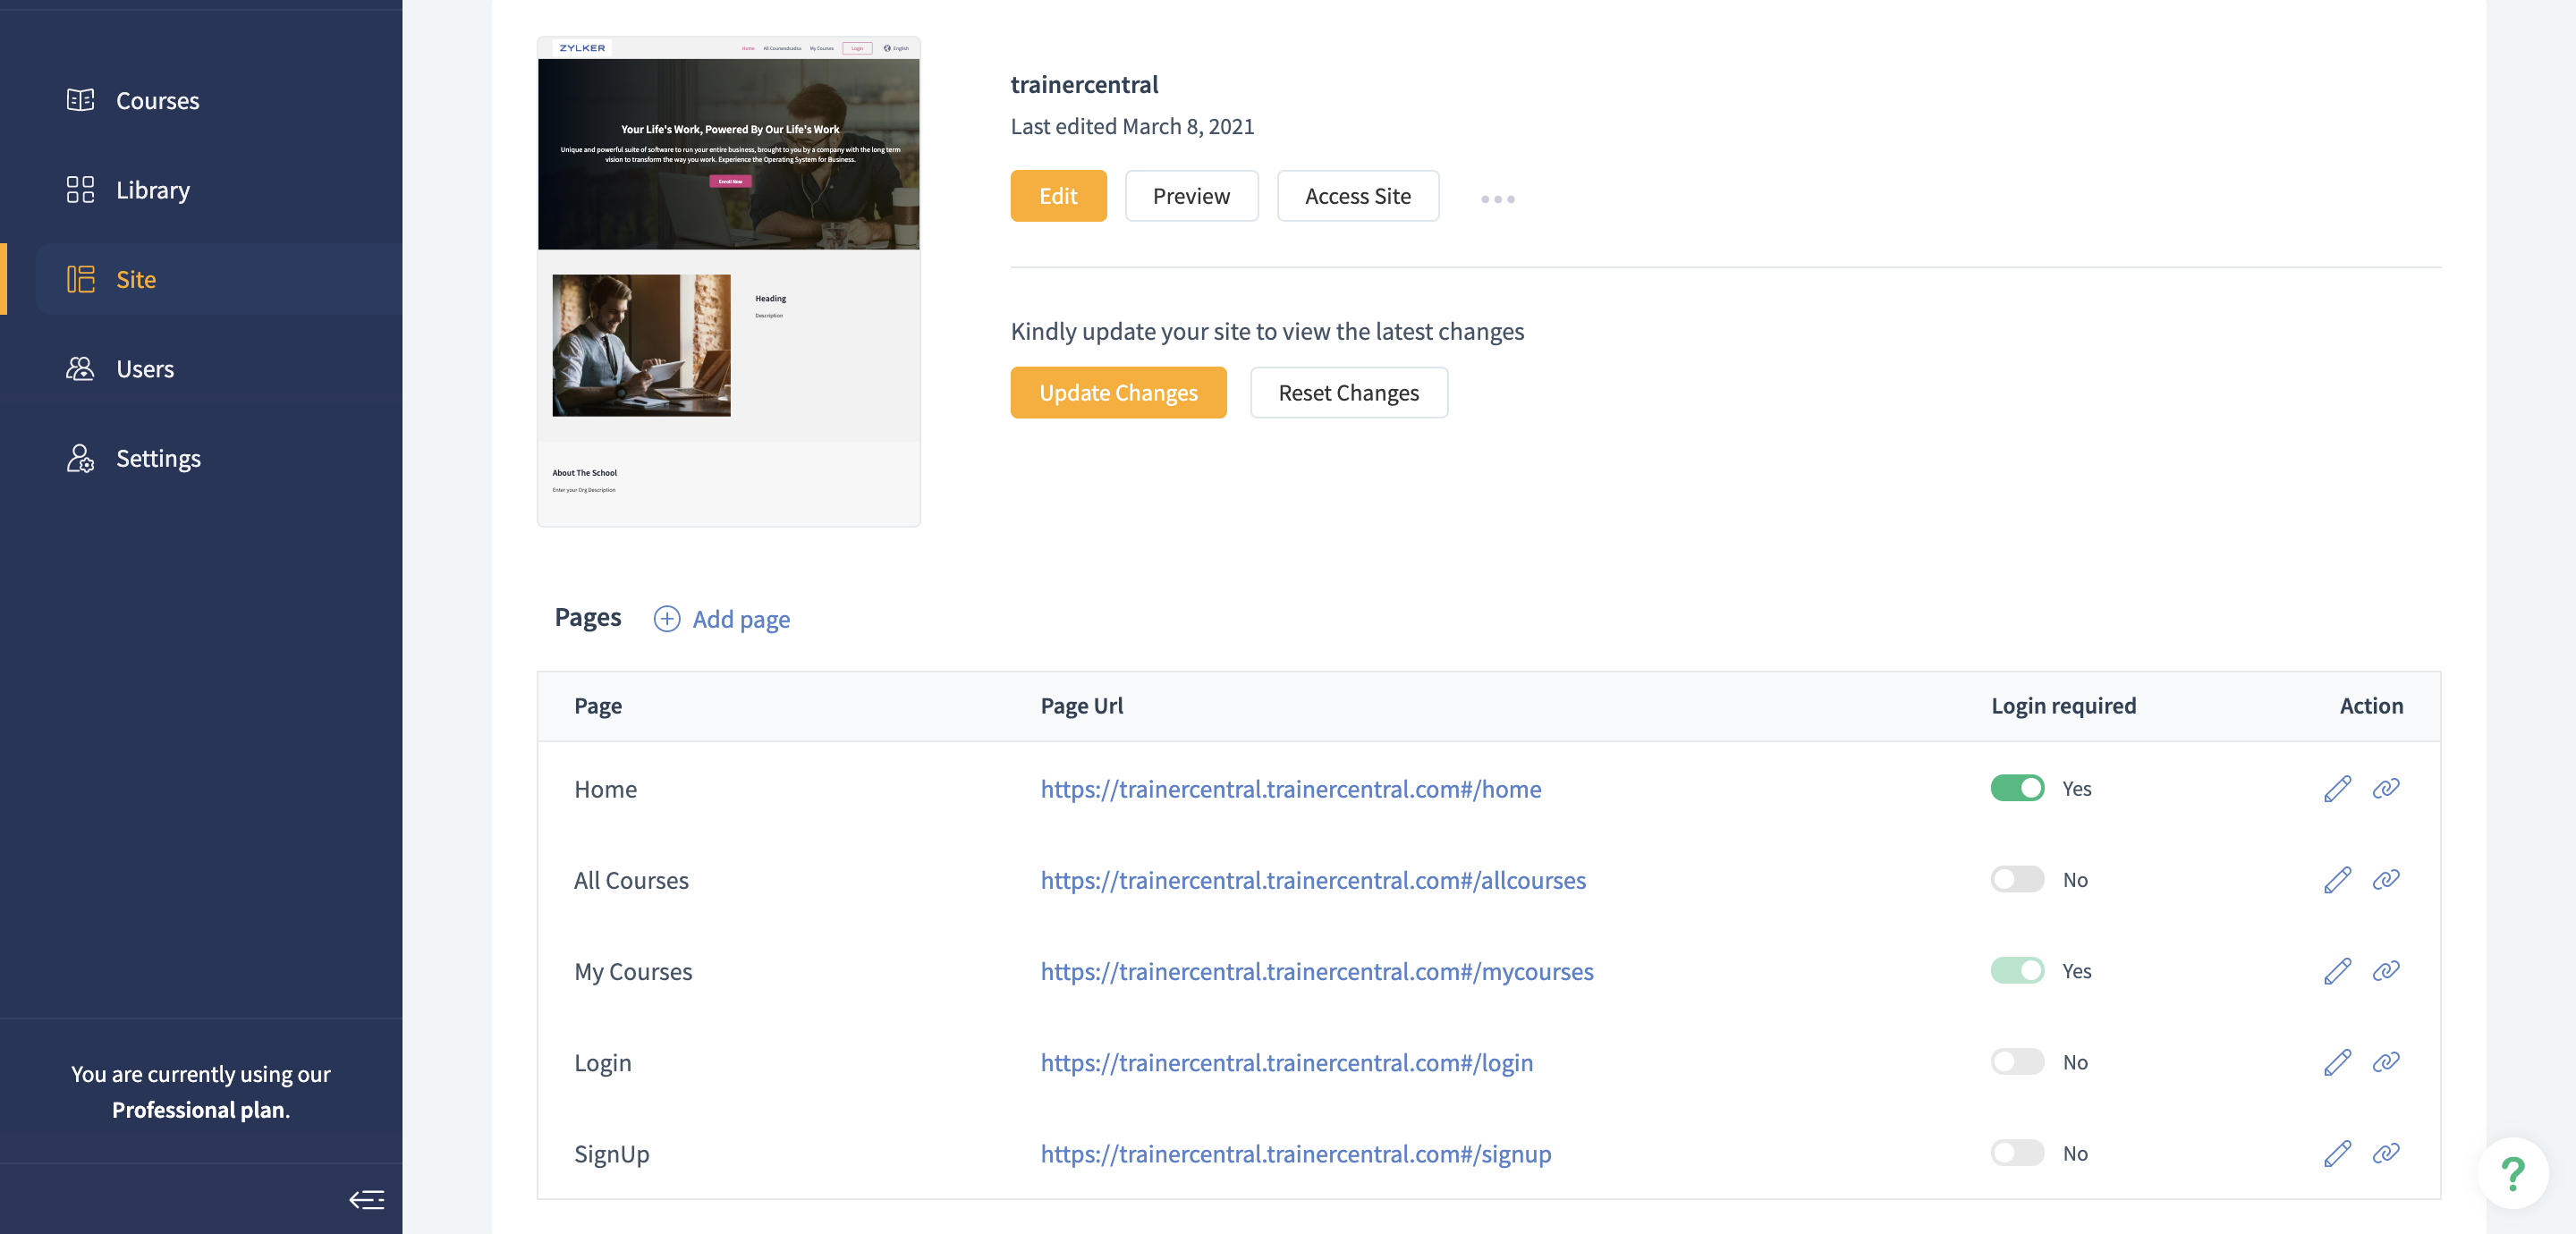This screenshot has height=1234, width=2576.
Task: Click the pencil edit icon for Home page
Action: 2336,788
